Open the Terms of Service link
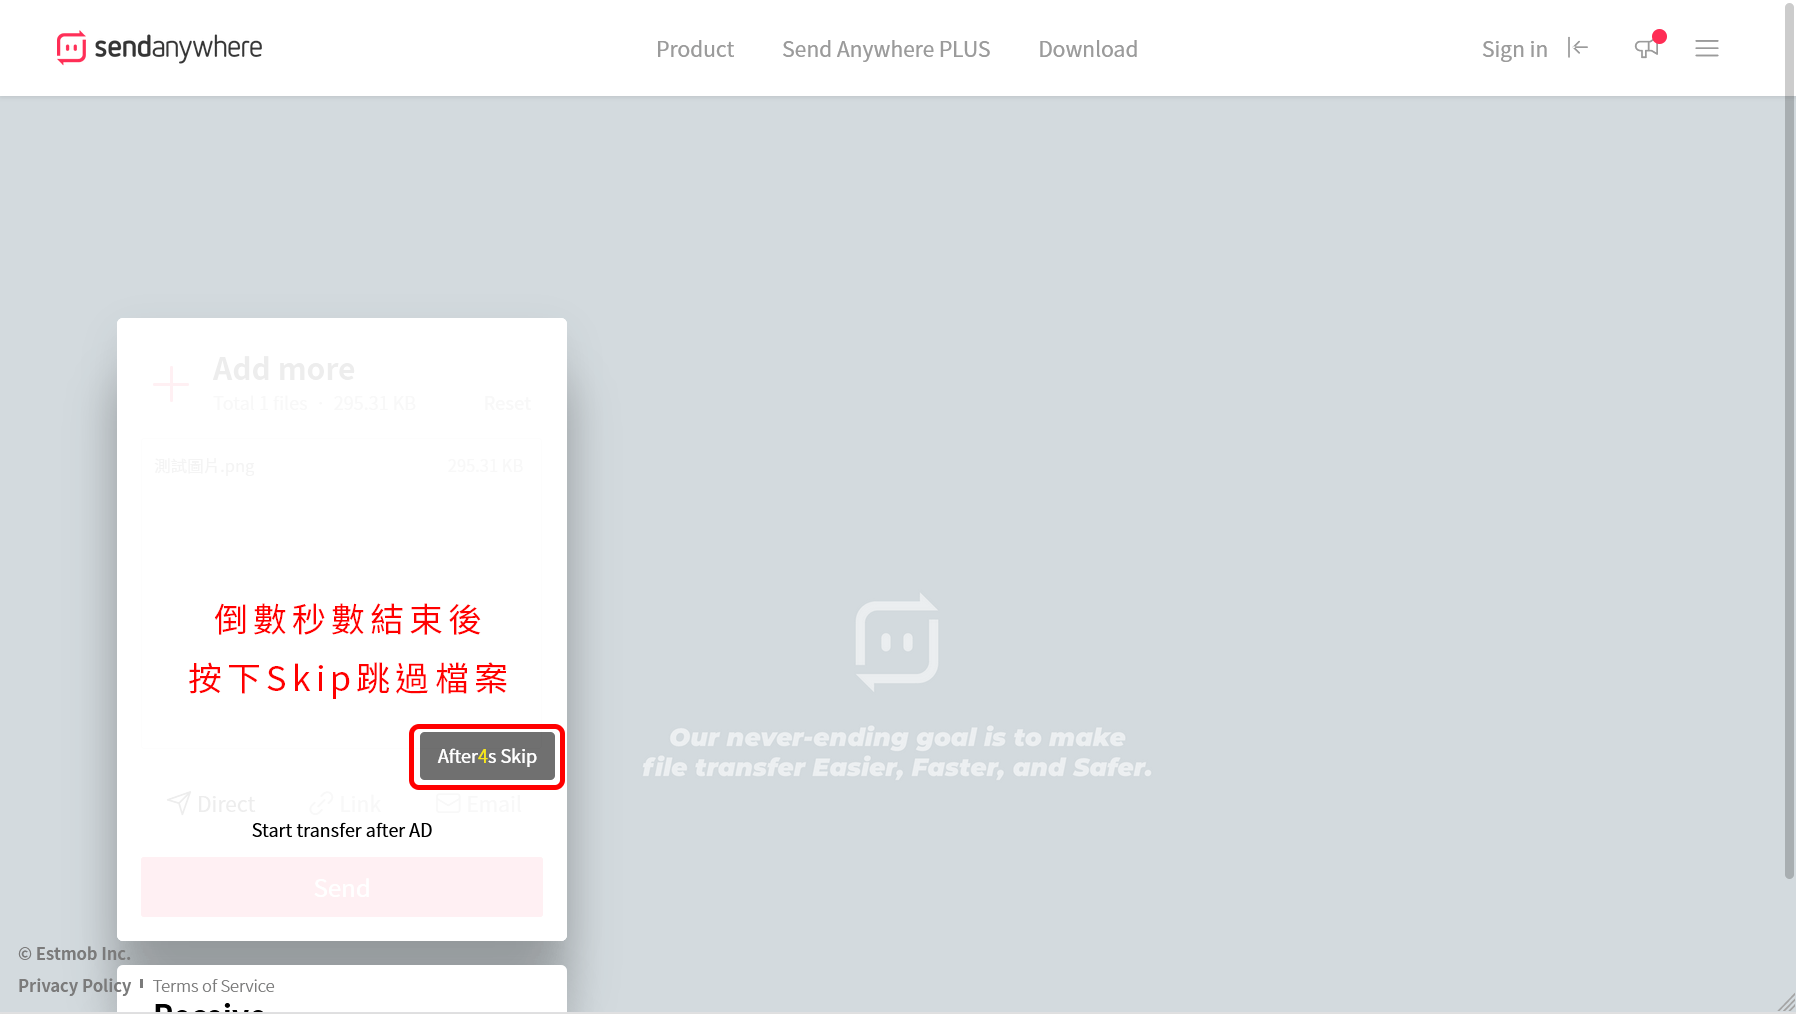Screen dimensions: 1796x1014 pyautogui.click(x=213, y=986)
